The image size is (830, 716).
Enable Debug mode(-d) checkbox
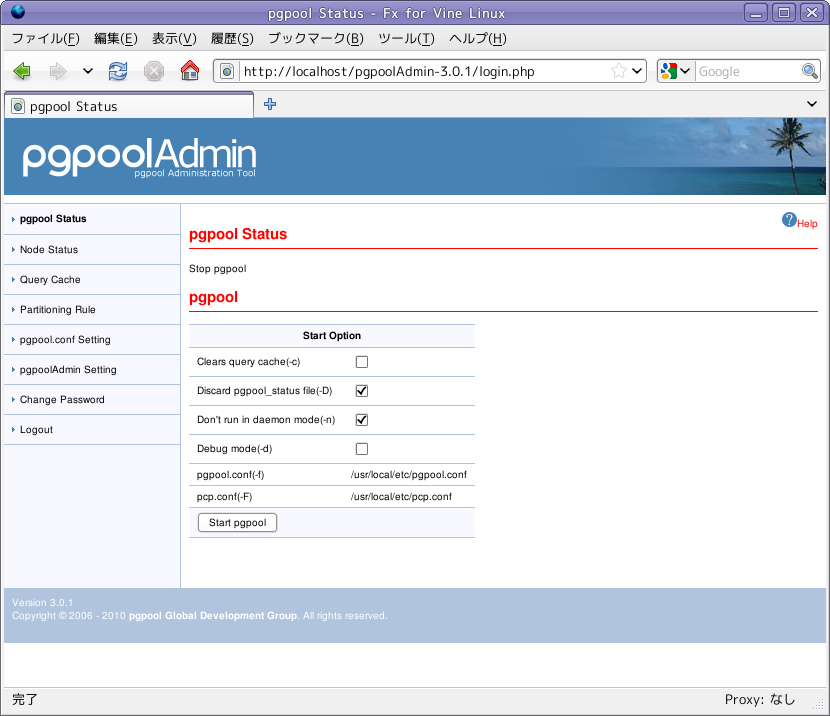[362, 449]
